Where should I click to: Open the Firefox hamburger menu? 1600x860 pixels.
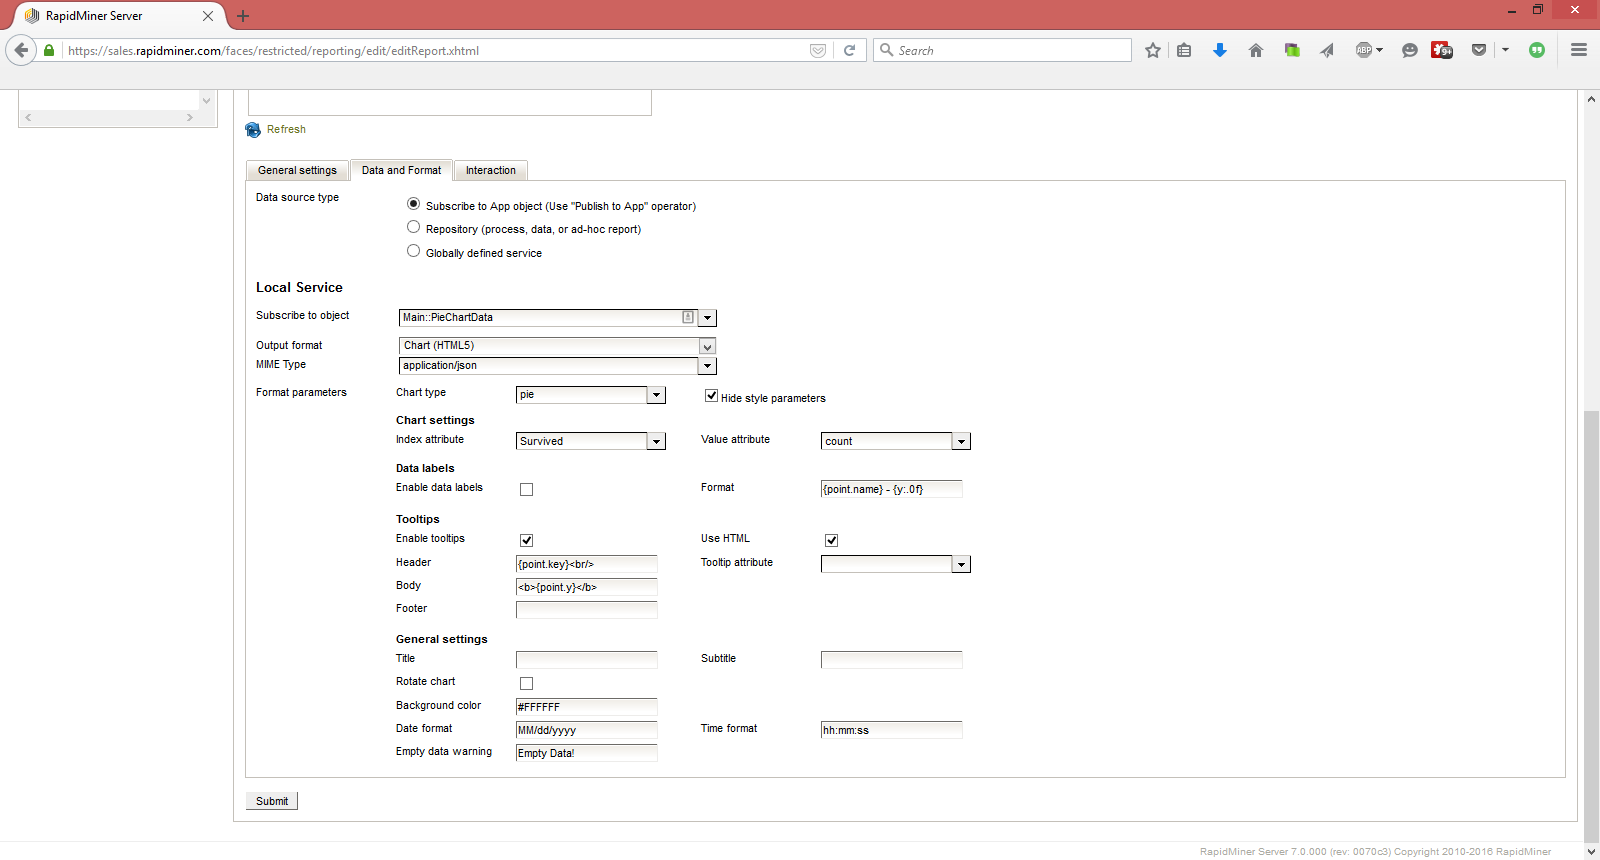point(1579,50)
